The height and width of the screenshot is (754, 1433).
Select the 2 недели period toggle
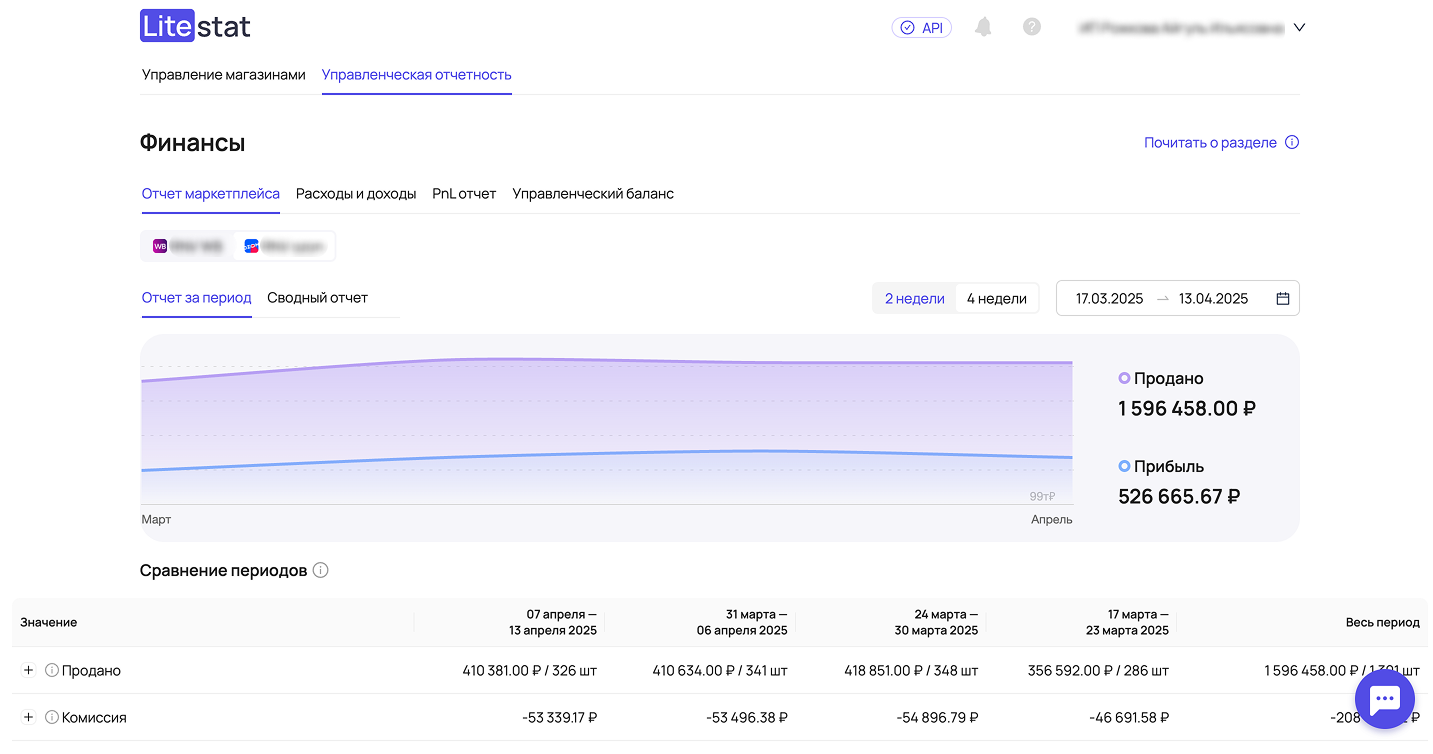click(x=914, y=299)
